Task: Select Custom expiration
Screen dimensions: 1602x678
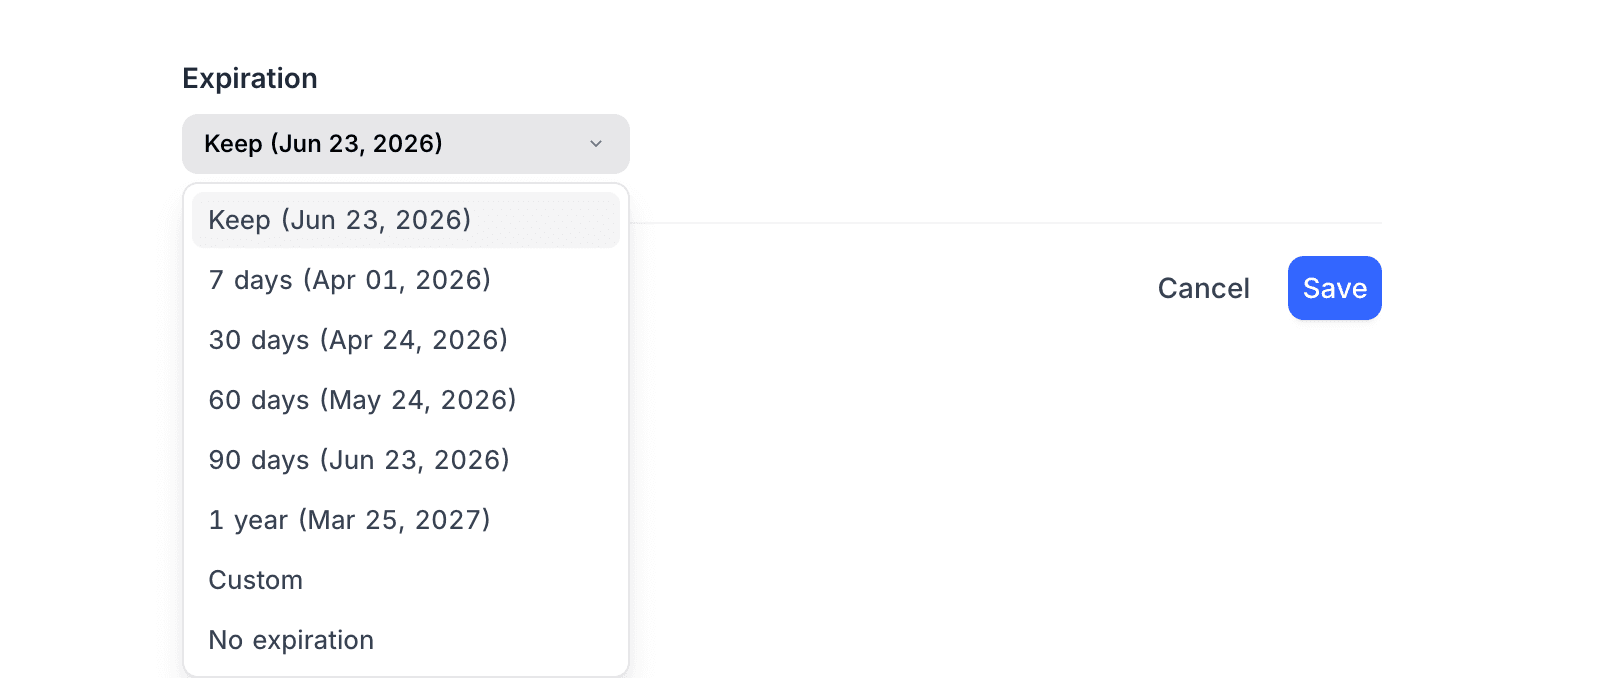Action: (x=255, y=579)
